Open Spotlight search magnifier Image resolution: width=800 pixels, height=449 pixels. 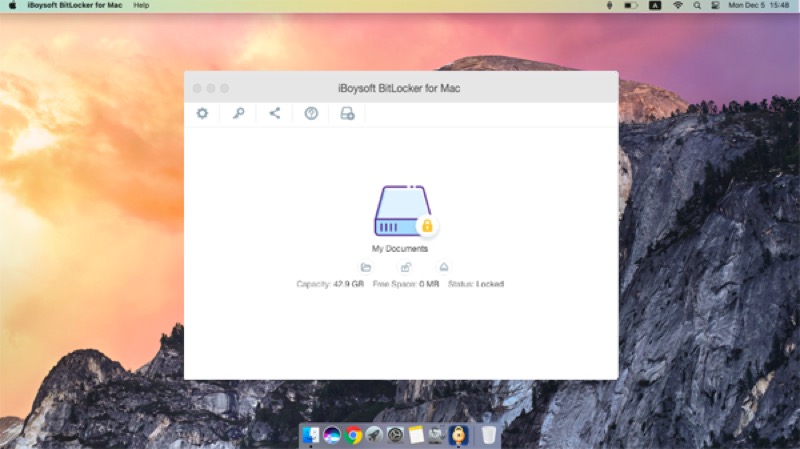[x=697, y=5]
